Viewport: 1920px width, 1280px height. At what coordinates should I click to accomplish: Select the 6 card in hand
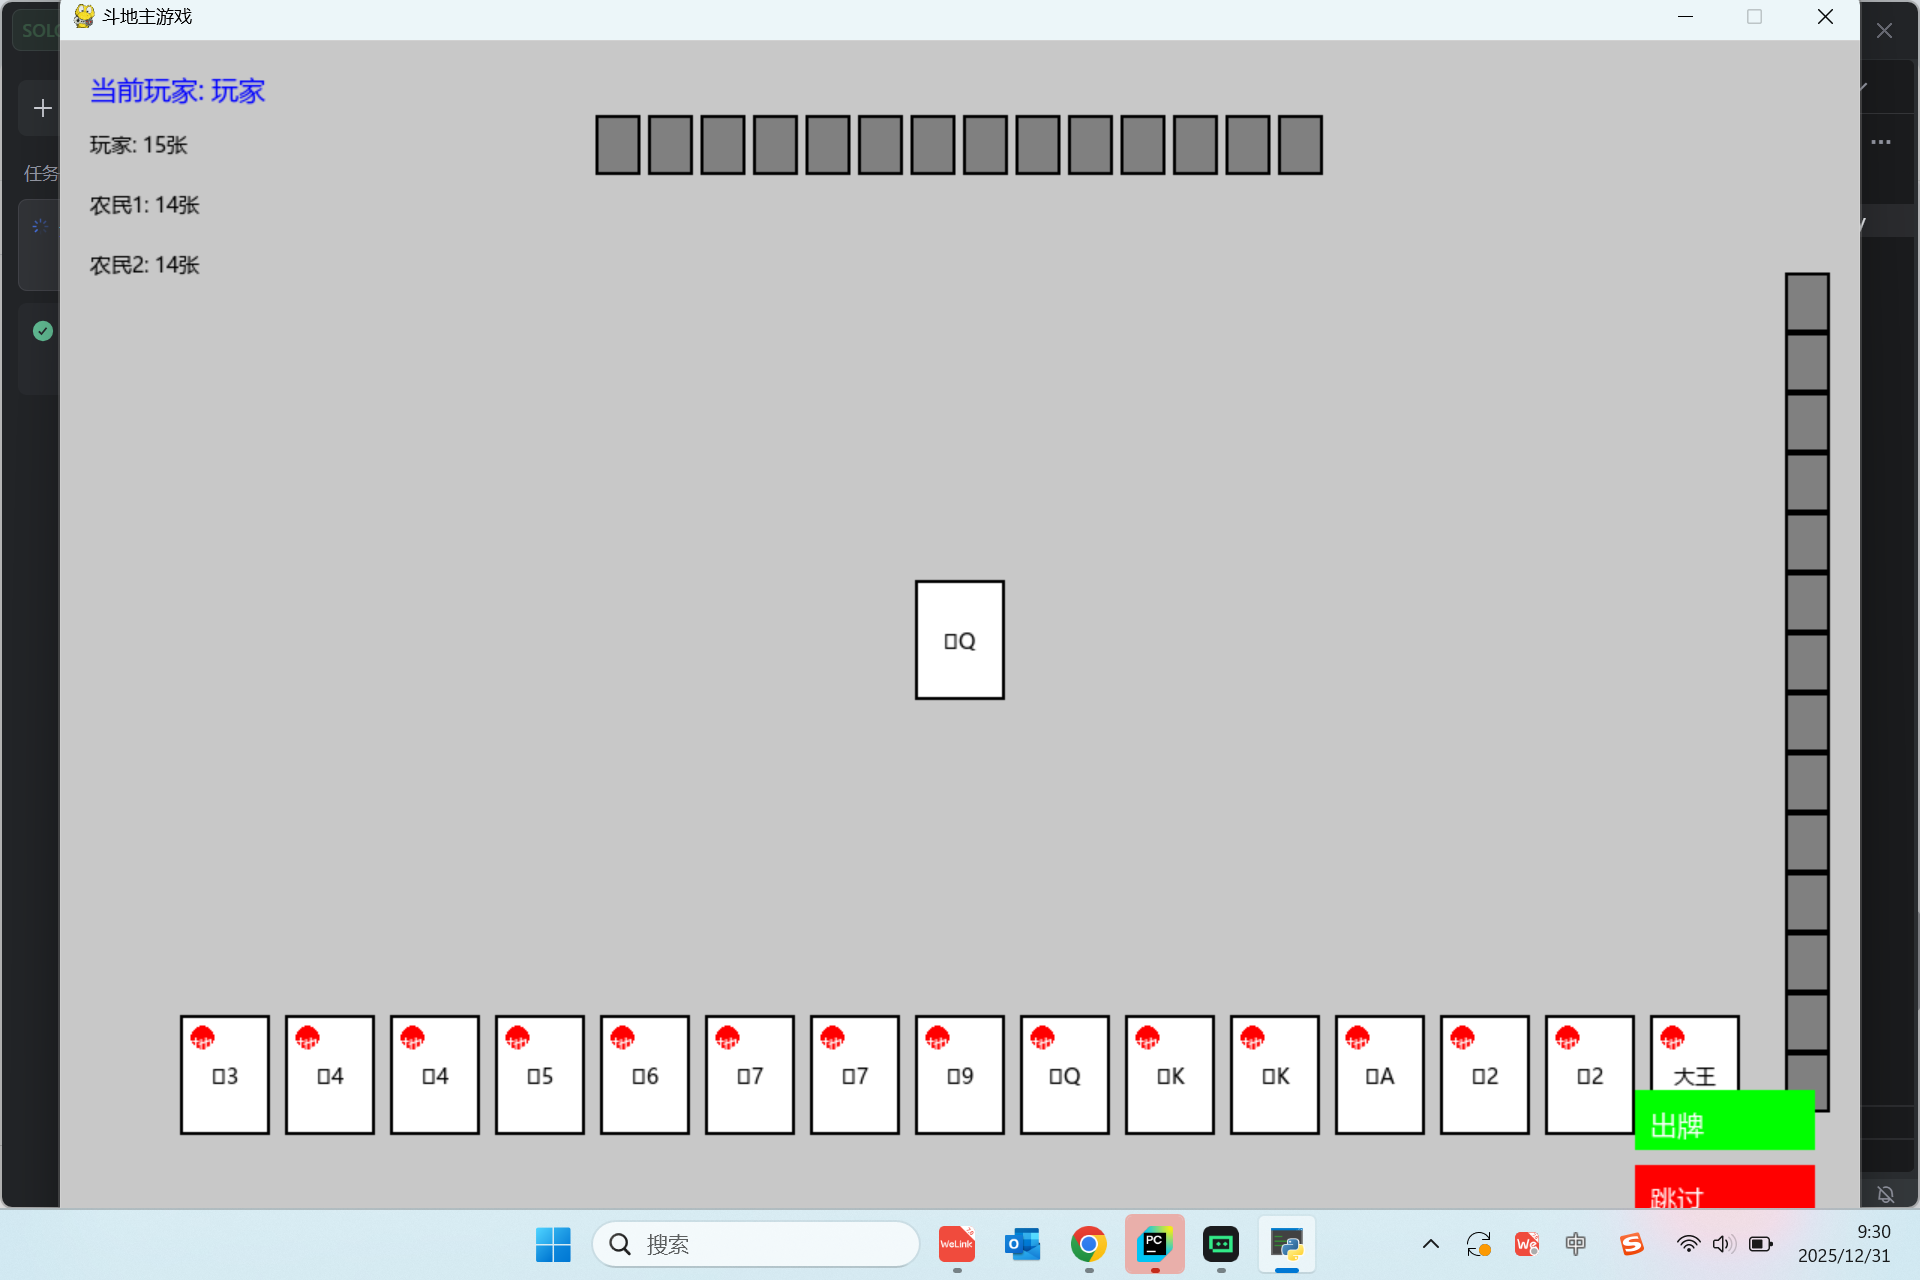(645, 1075)
